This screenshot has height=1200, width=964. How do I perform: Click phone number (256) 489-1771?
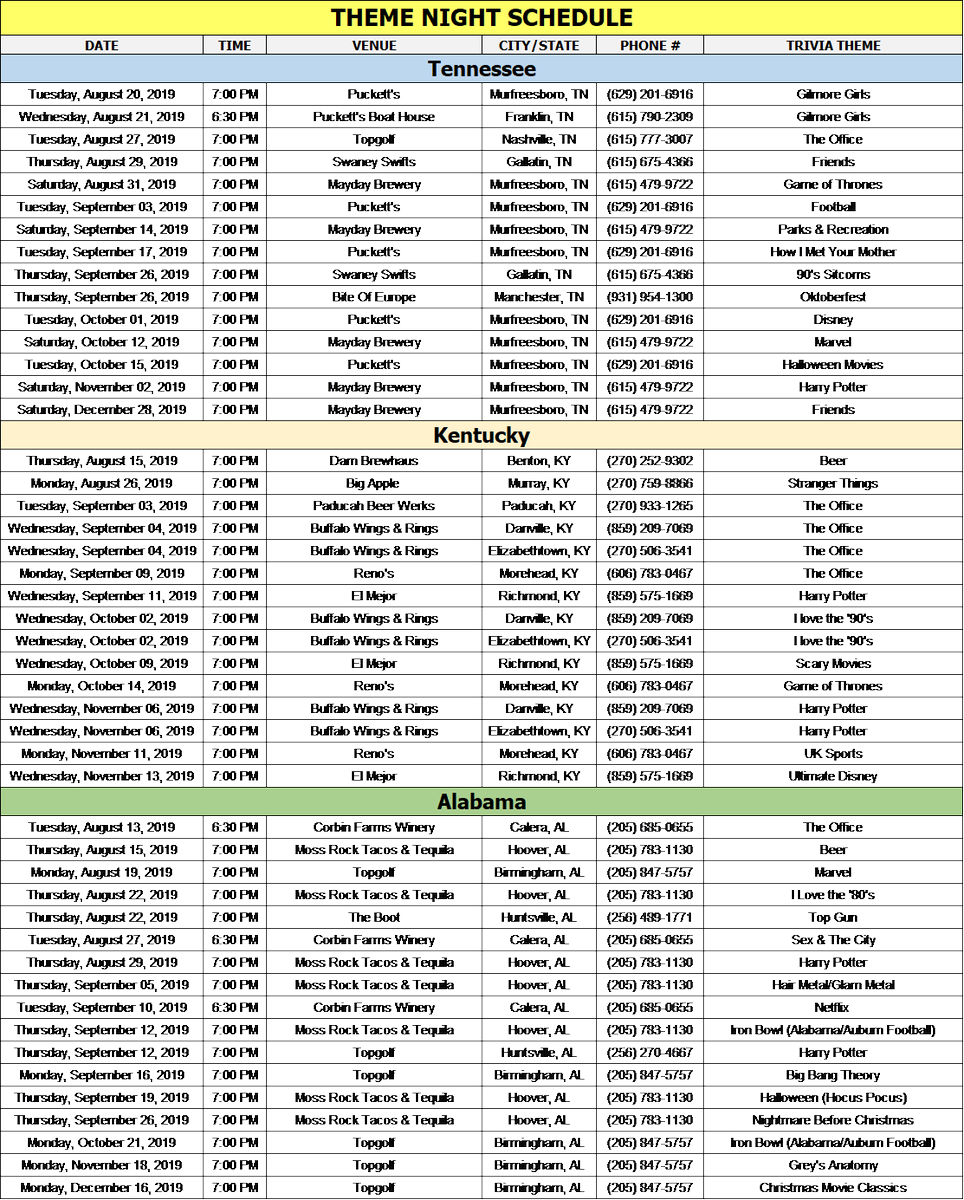coord(650,917)
